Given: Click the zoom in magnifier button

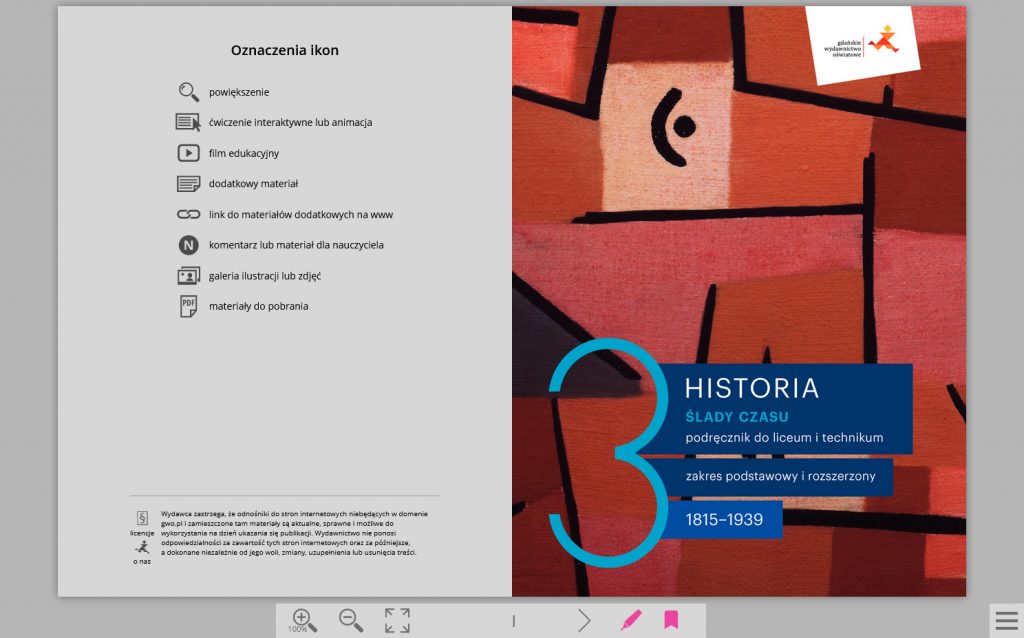Looking at the screenshot, I should (304, 620).
